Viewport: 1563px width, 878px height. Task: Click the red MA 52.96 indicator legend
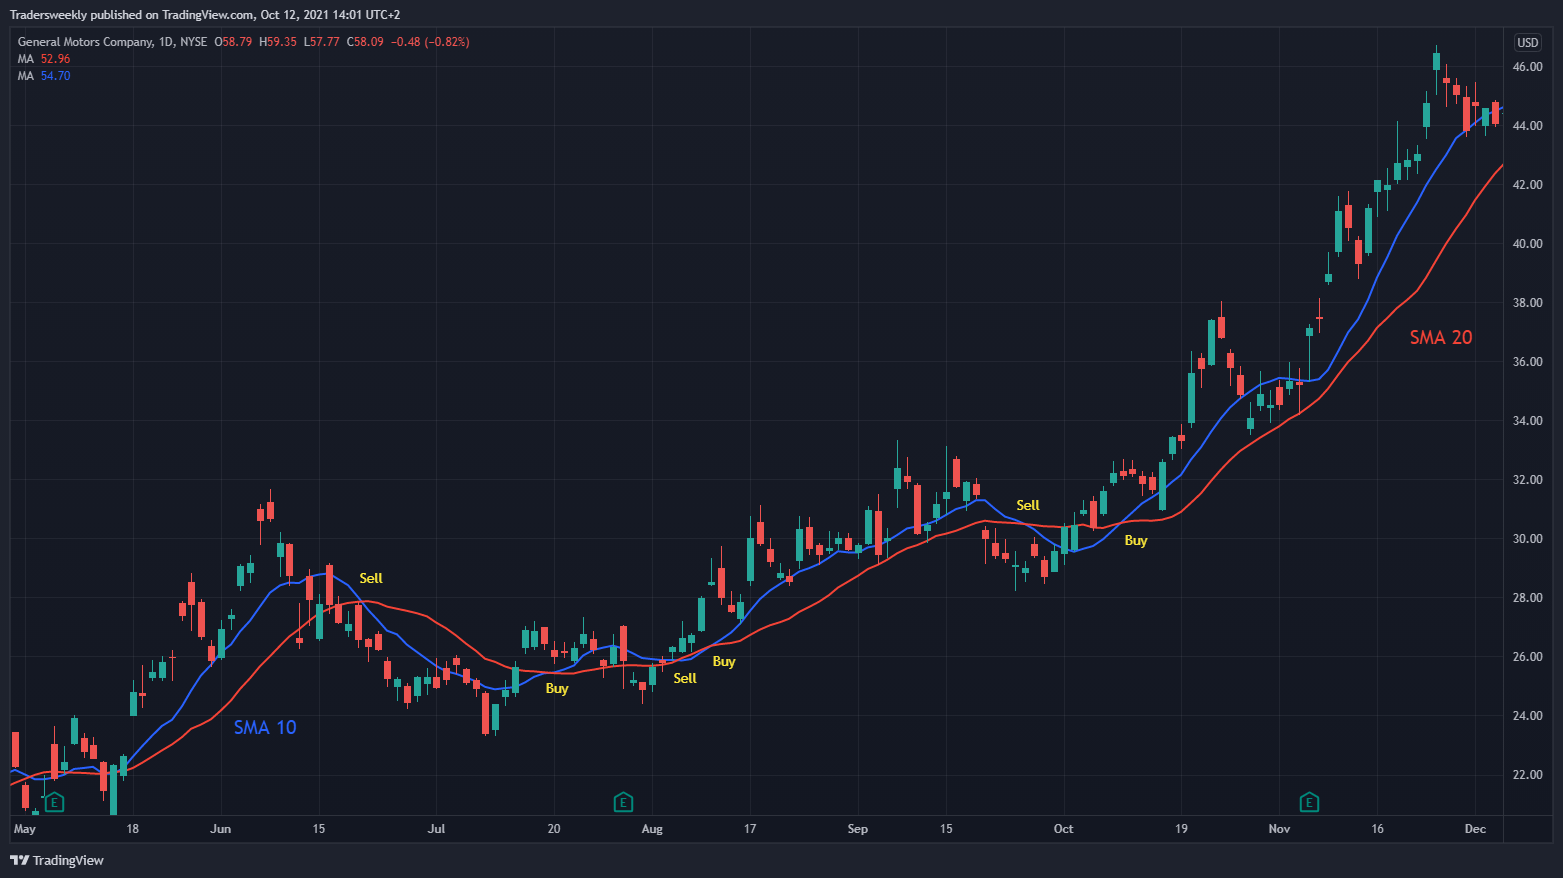(x=44, y=59)
